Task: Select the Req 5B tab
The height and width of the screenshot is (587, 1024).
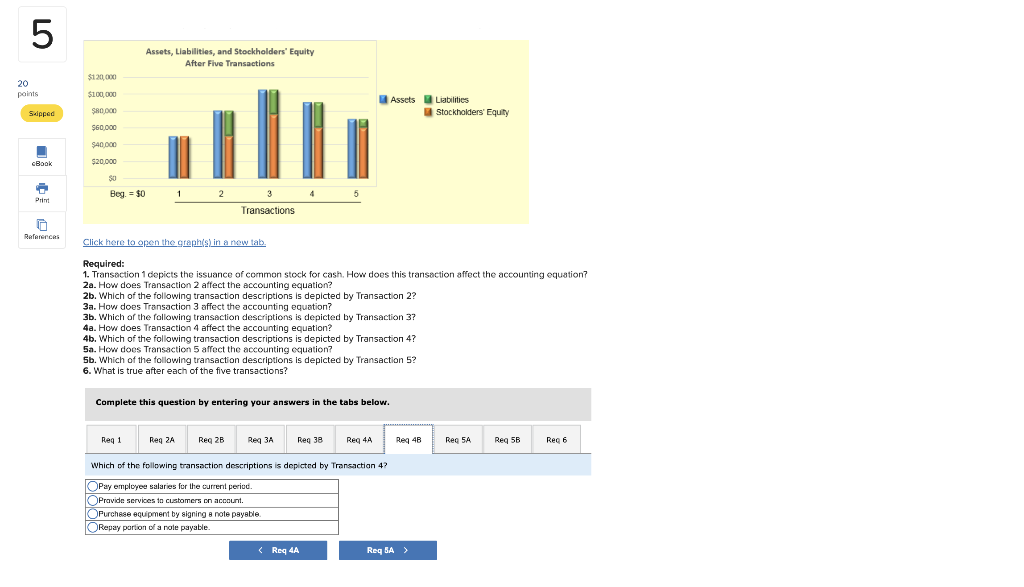Action: click(x=506, y=438)
